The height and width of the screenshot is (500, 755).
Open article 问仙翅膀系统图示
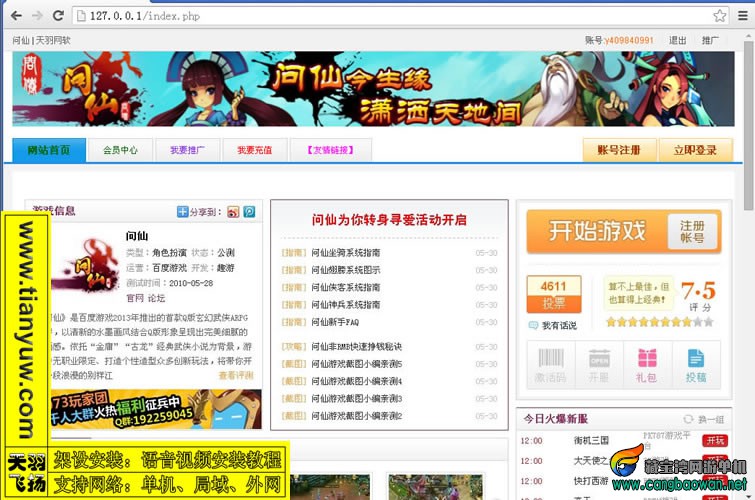tap(345, 270)
